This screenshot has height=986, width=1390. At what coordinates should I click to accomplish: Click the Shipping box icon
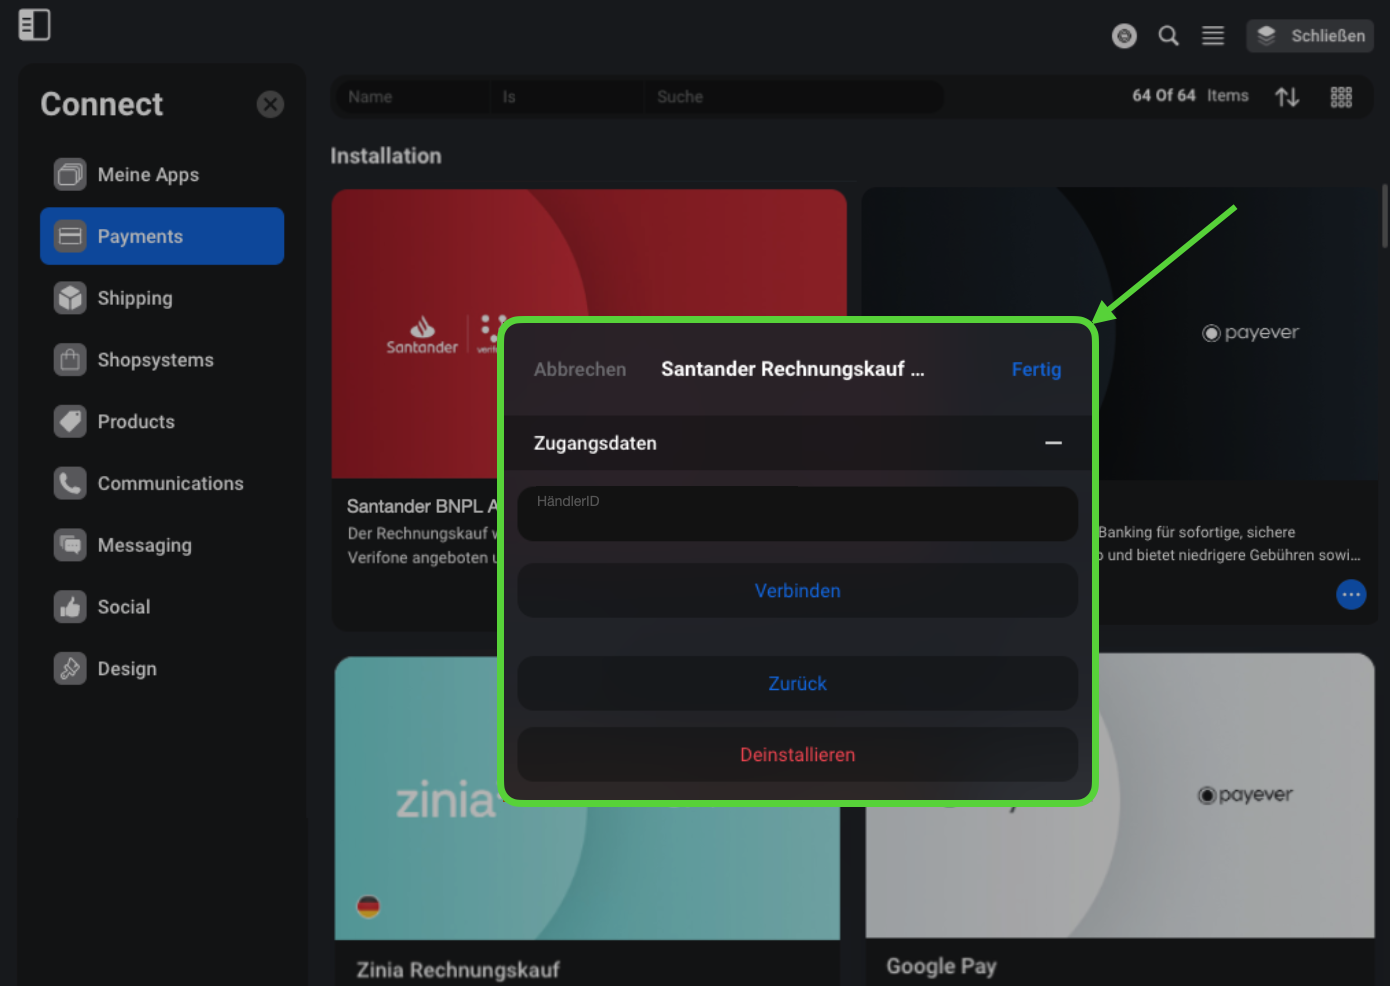click(70, 298)
